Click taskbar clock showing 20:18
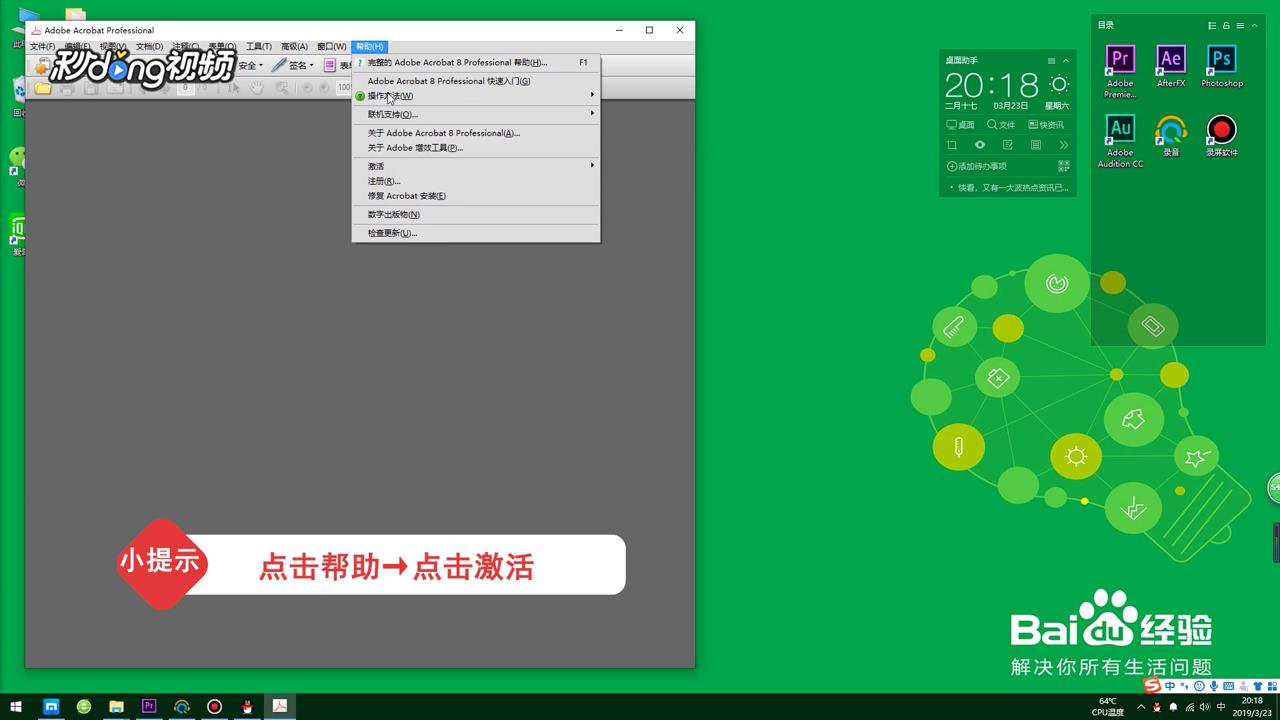Viewport: 1280px width, 720px height. click(1252, 707)
